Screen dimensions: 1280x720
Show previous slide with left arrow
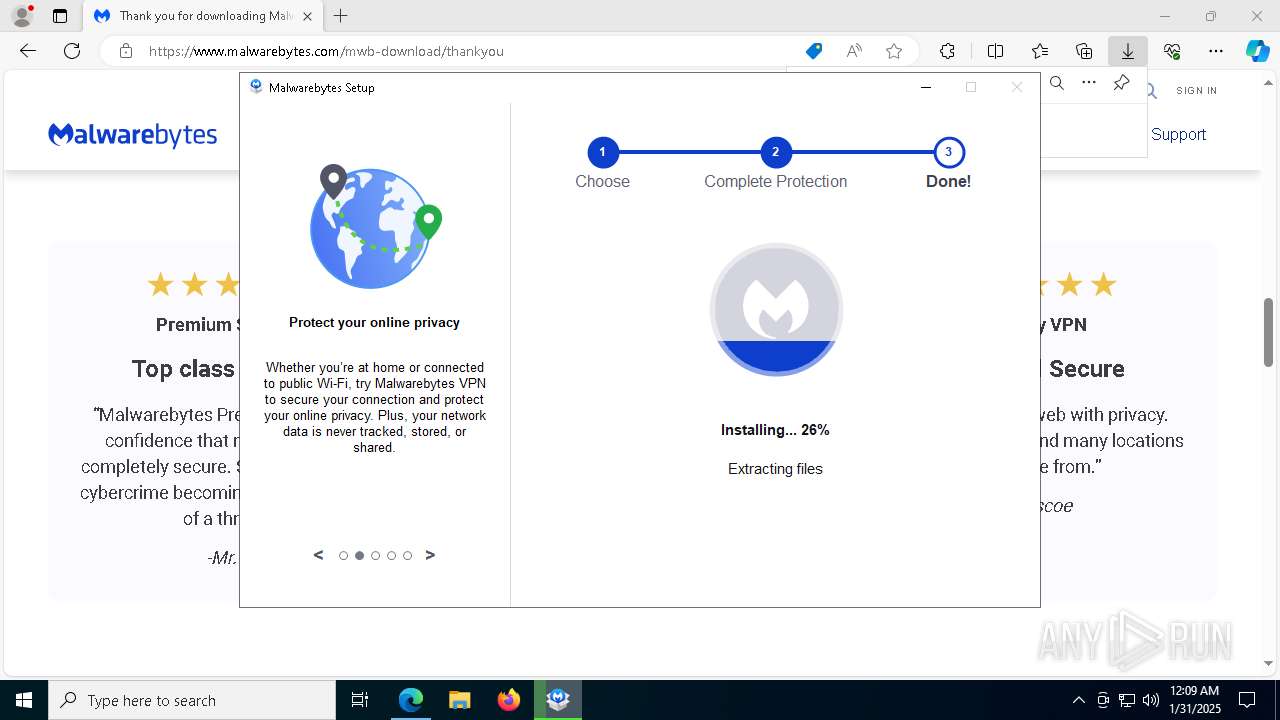point(318,555)
